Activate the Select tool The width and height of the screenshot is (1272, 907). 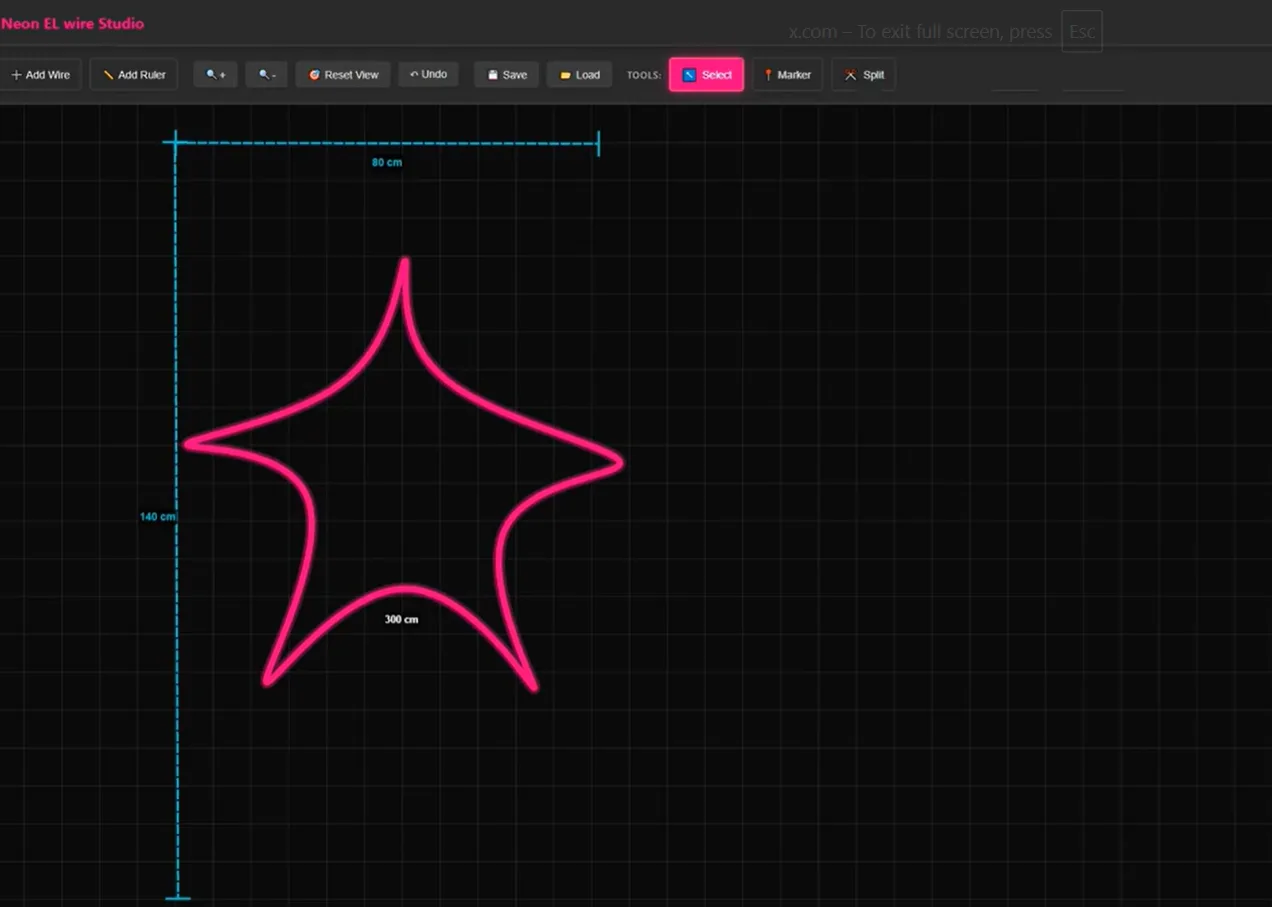[706, 75]
